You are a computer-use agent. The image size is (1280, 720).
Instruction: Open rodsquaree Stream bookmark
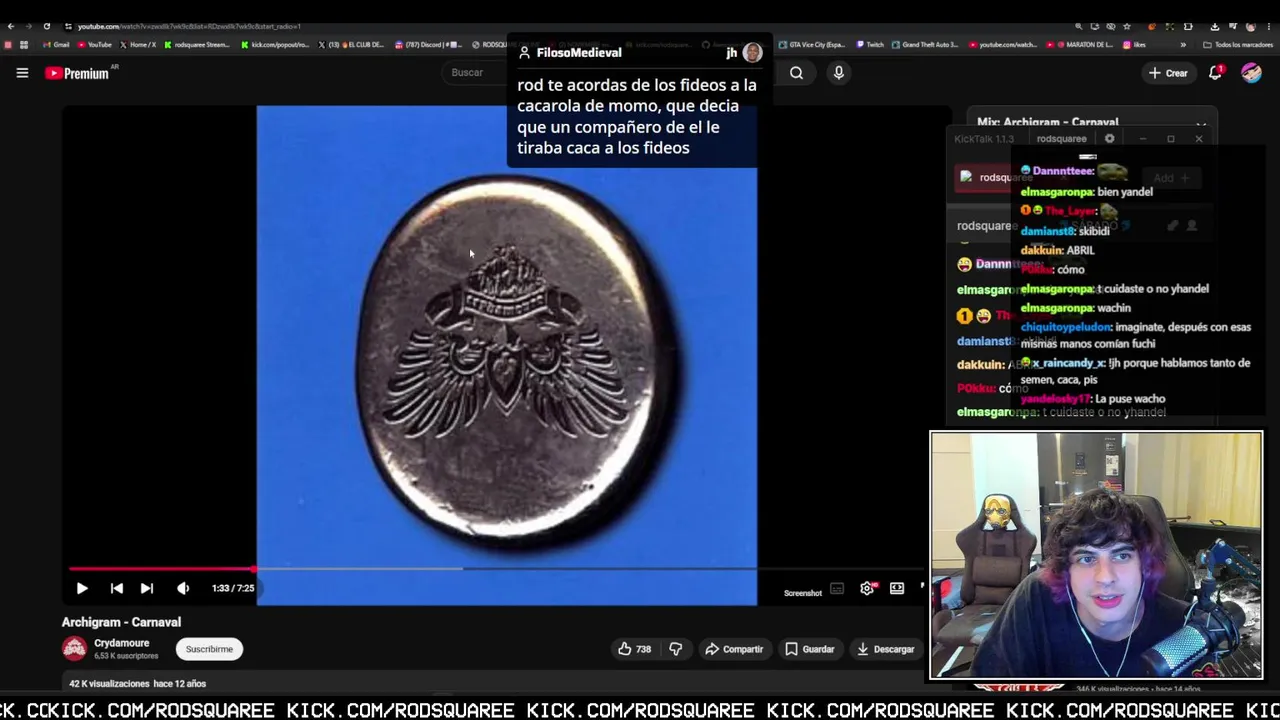pyautogui.click(x=197, y=45)
